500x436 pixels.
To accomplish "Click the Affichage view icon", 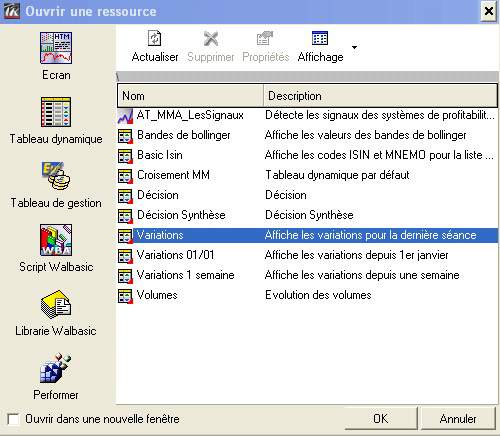I will 320,38.
